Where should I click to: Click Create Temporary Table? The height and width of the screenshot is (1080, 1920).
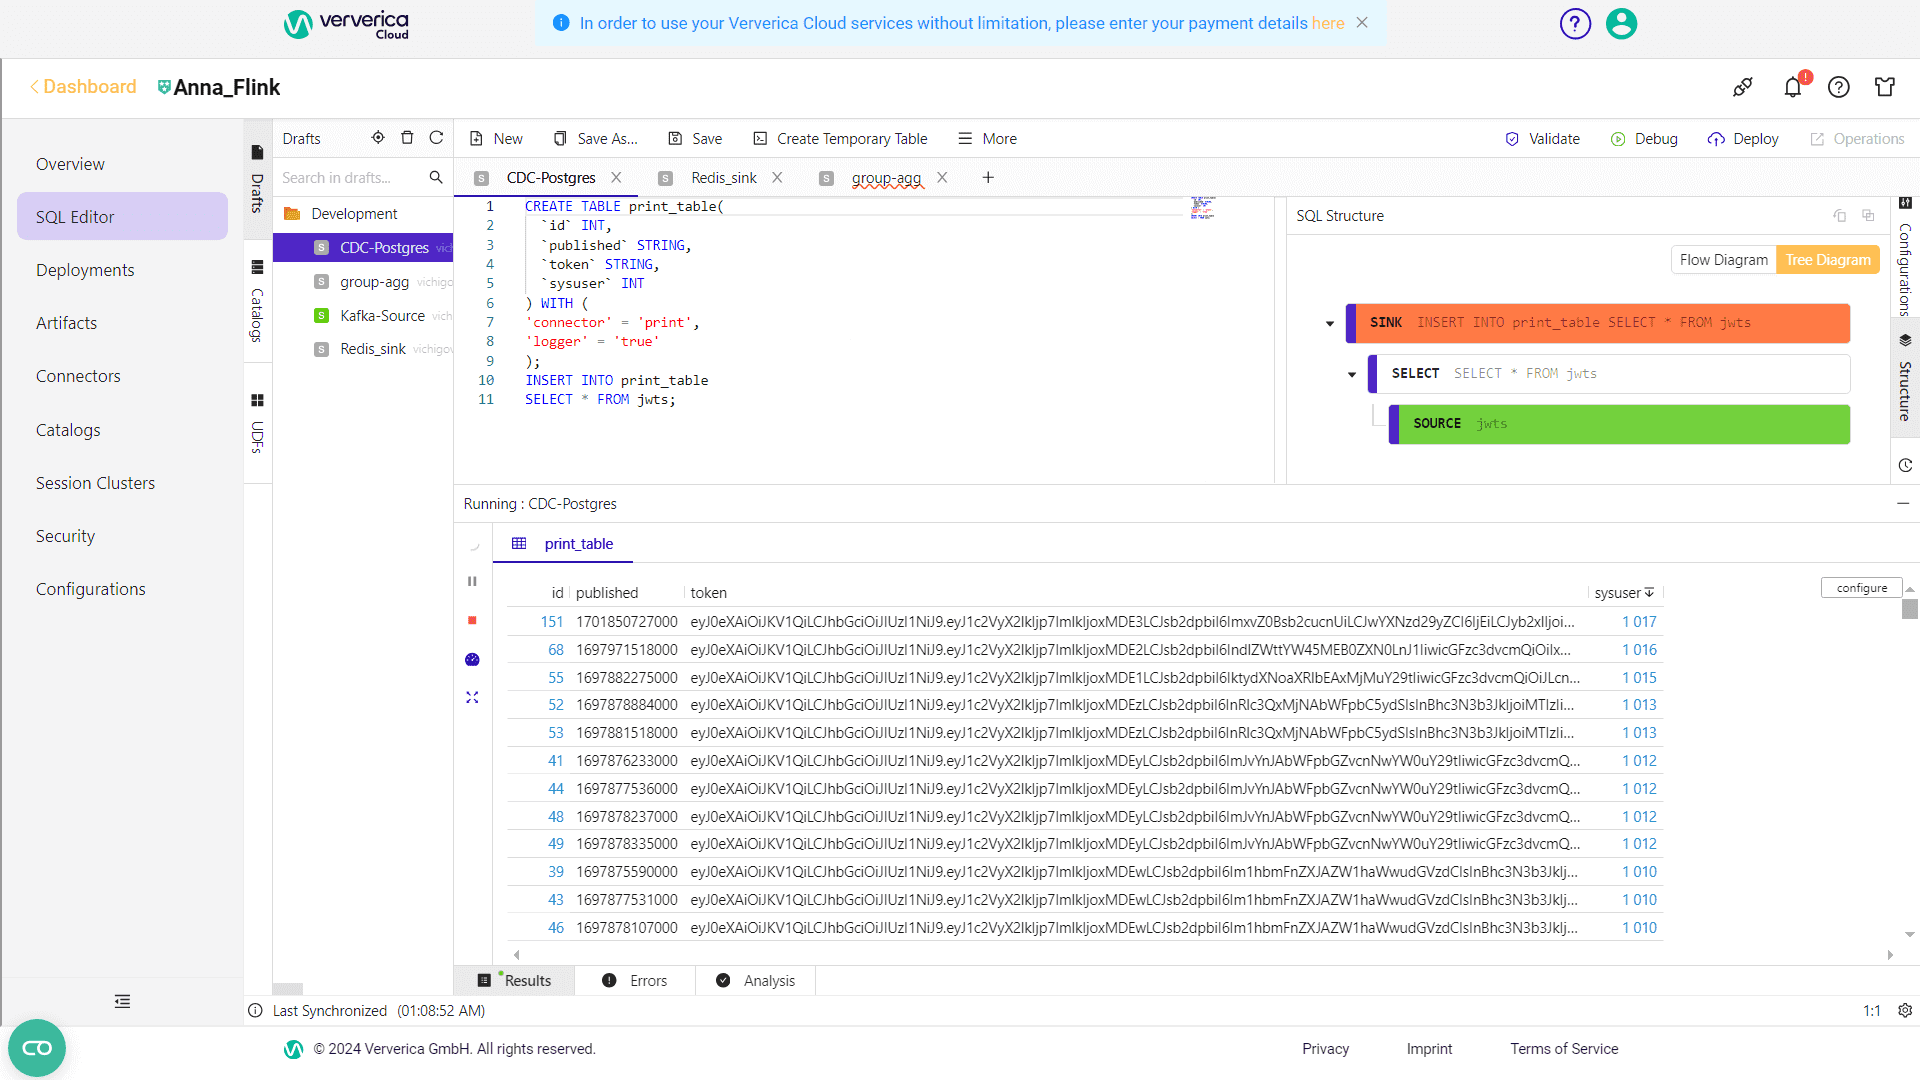tap(840, 138)
